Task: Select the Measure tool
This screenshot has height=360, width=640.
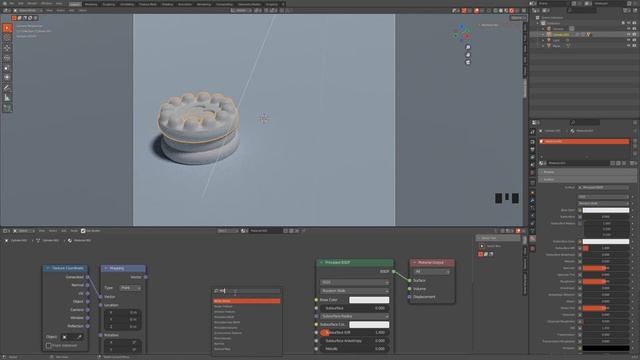Action: (7, 98)
